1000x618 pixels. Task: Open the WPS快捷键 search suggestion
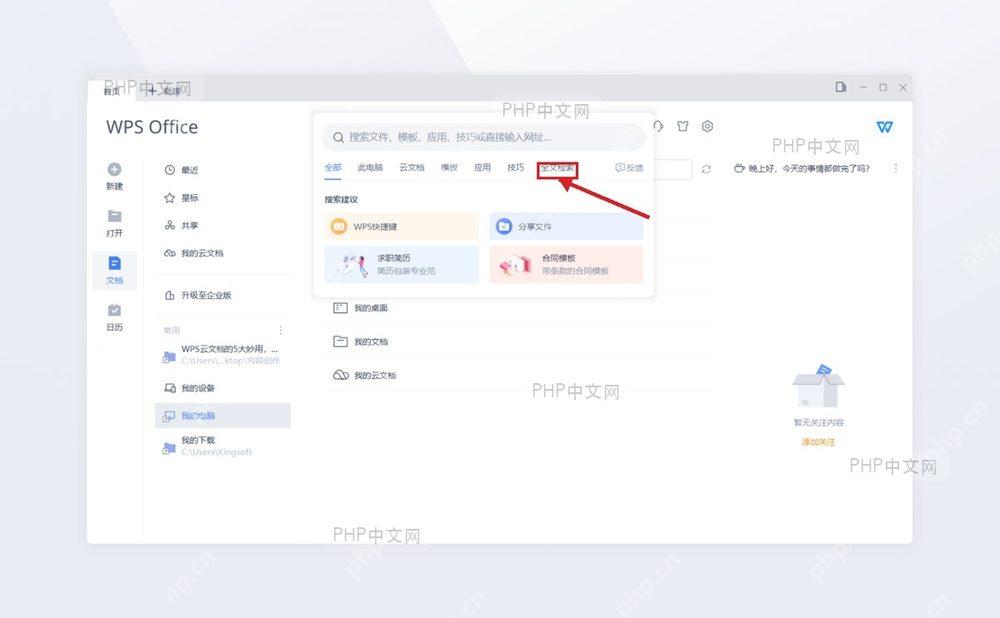(401, 226)
